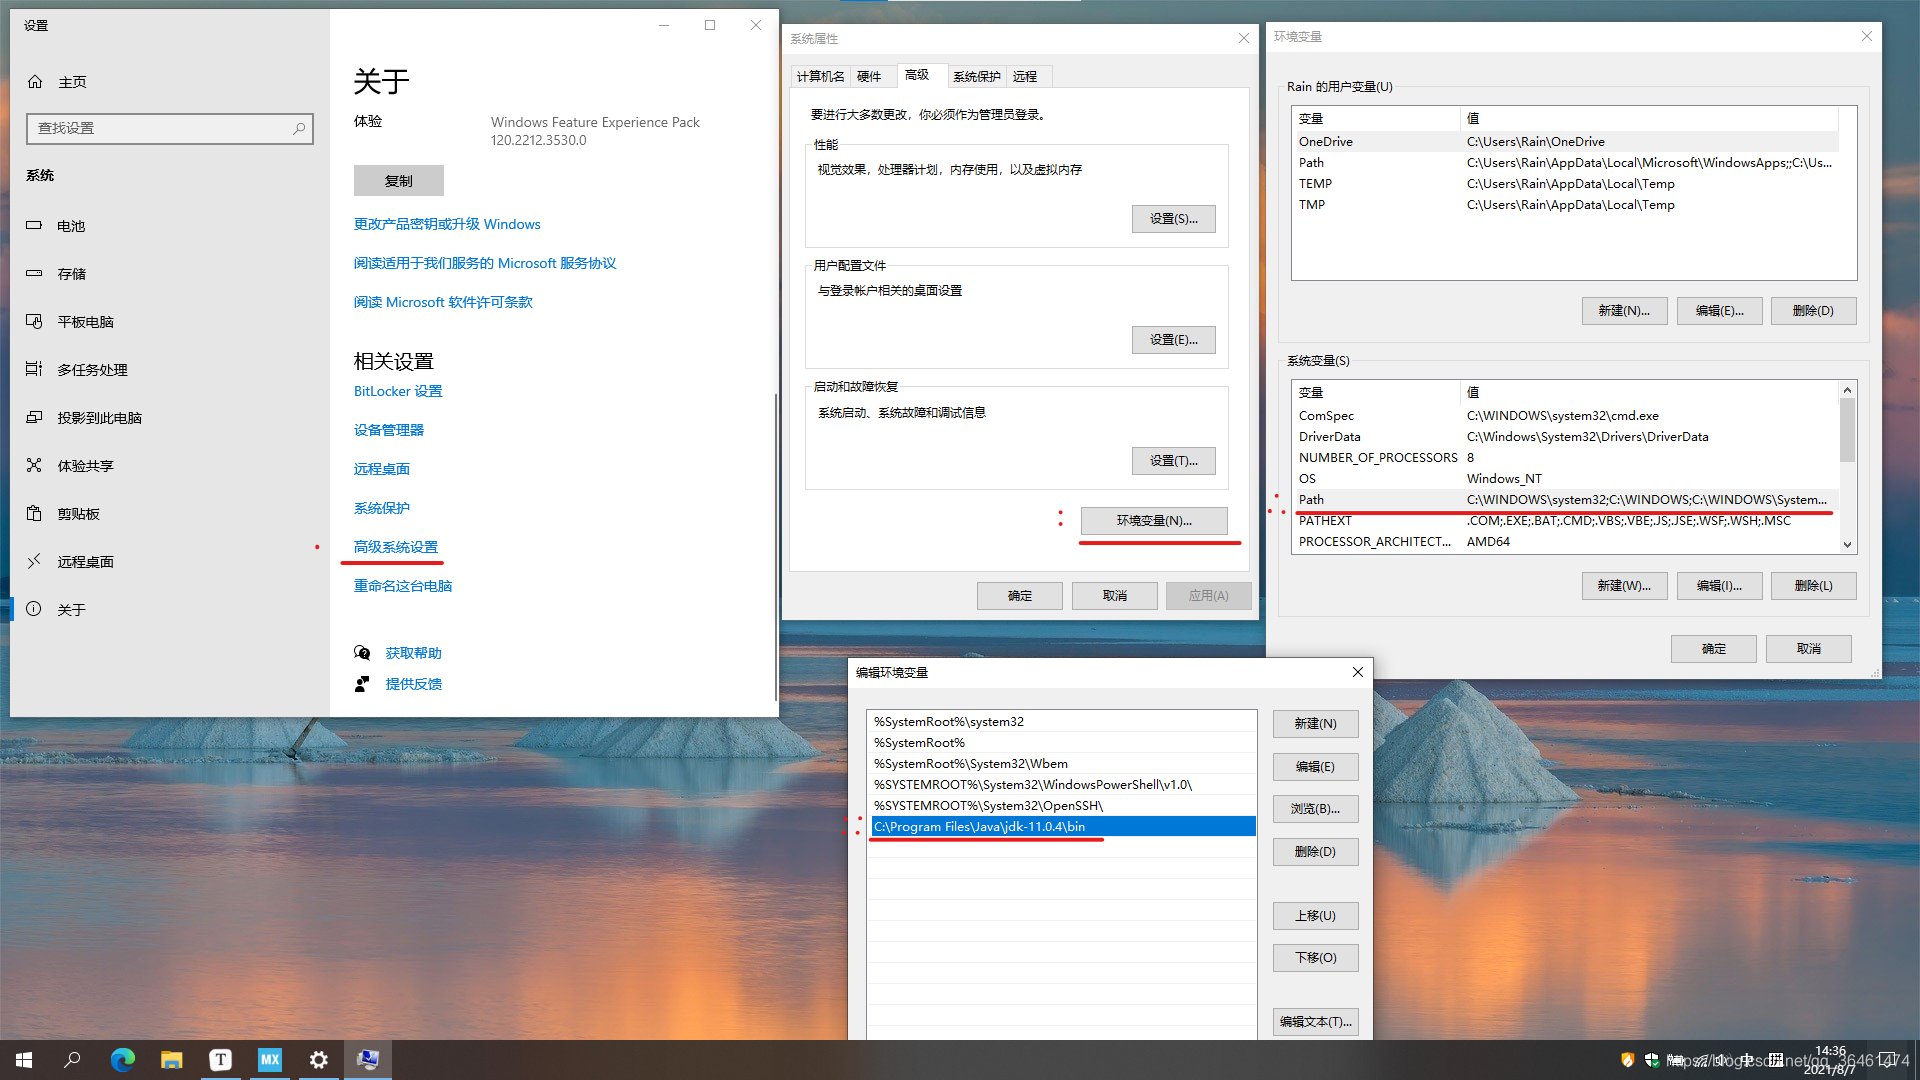
Task: Click the search magnifier in settings box
Action: tap(298, 129)
